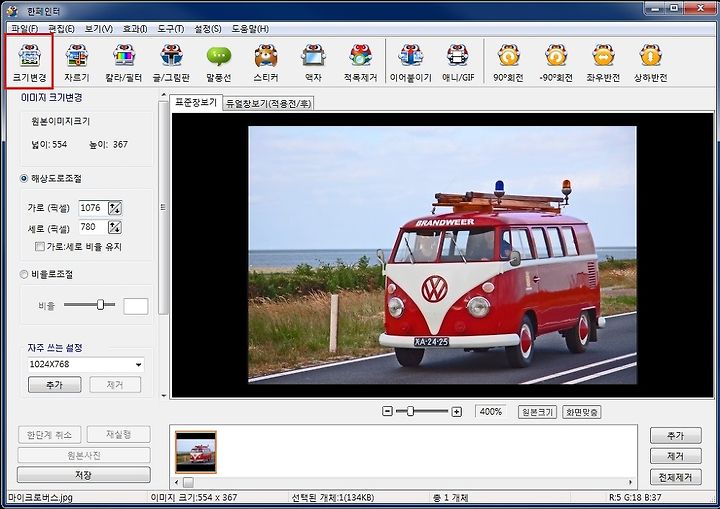Click the 원본크기 original size button
Screen dimensions: 720x509
point(537,412)
